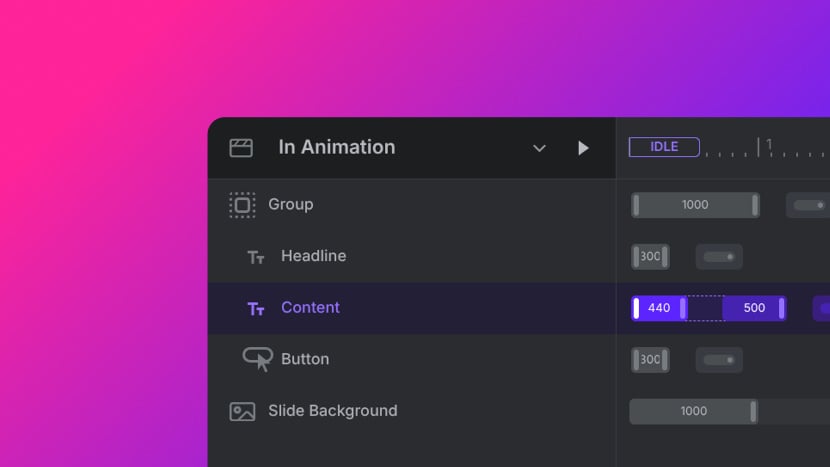This screenshot has height=467, width=830.
Task: Select the Slide Background layer
Action: pos(332,411)
